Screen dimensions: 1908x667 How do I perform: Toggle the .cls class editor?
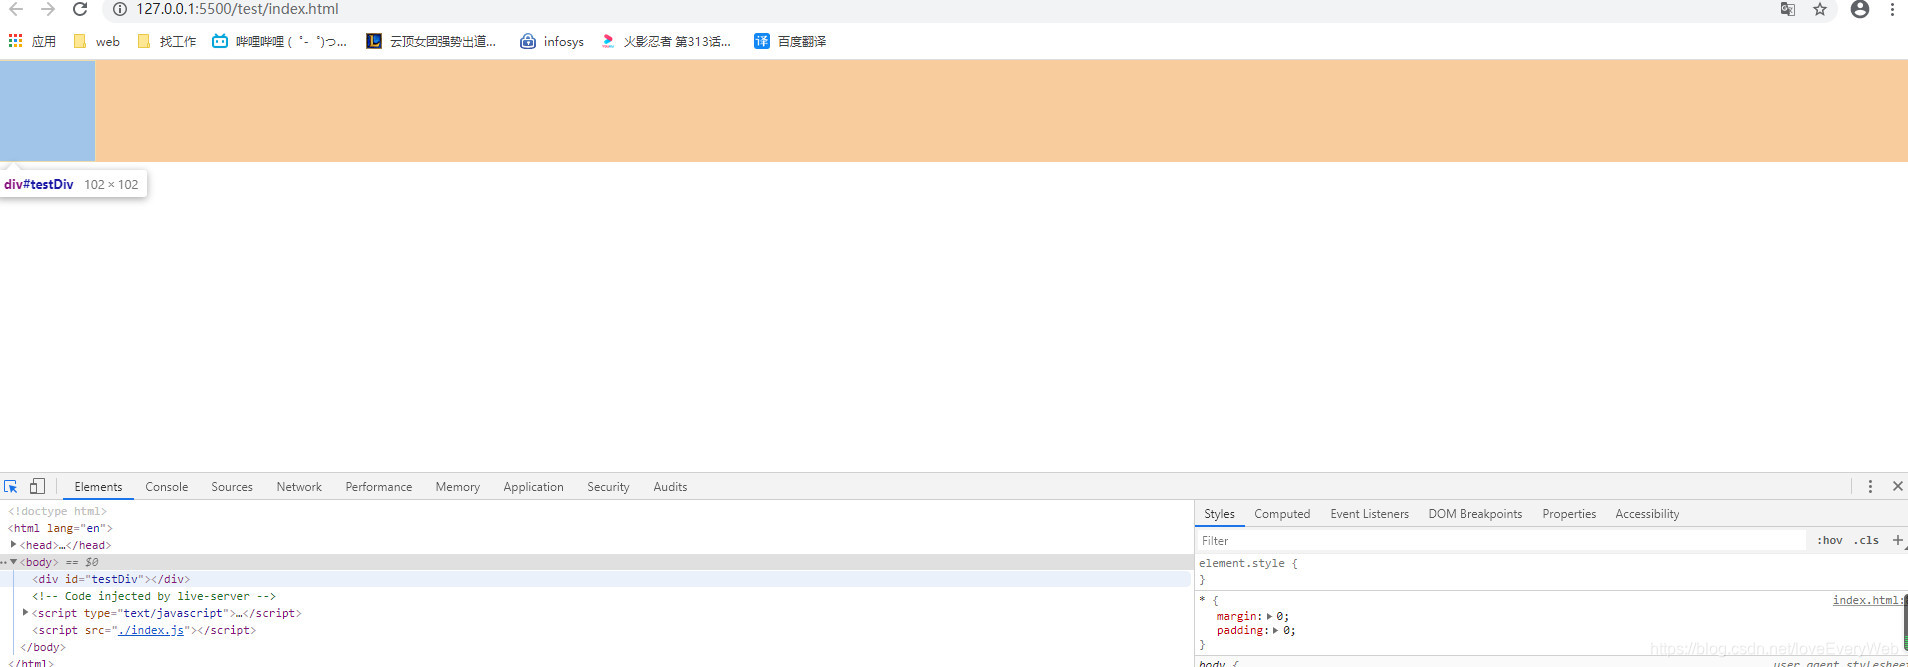1866,540
